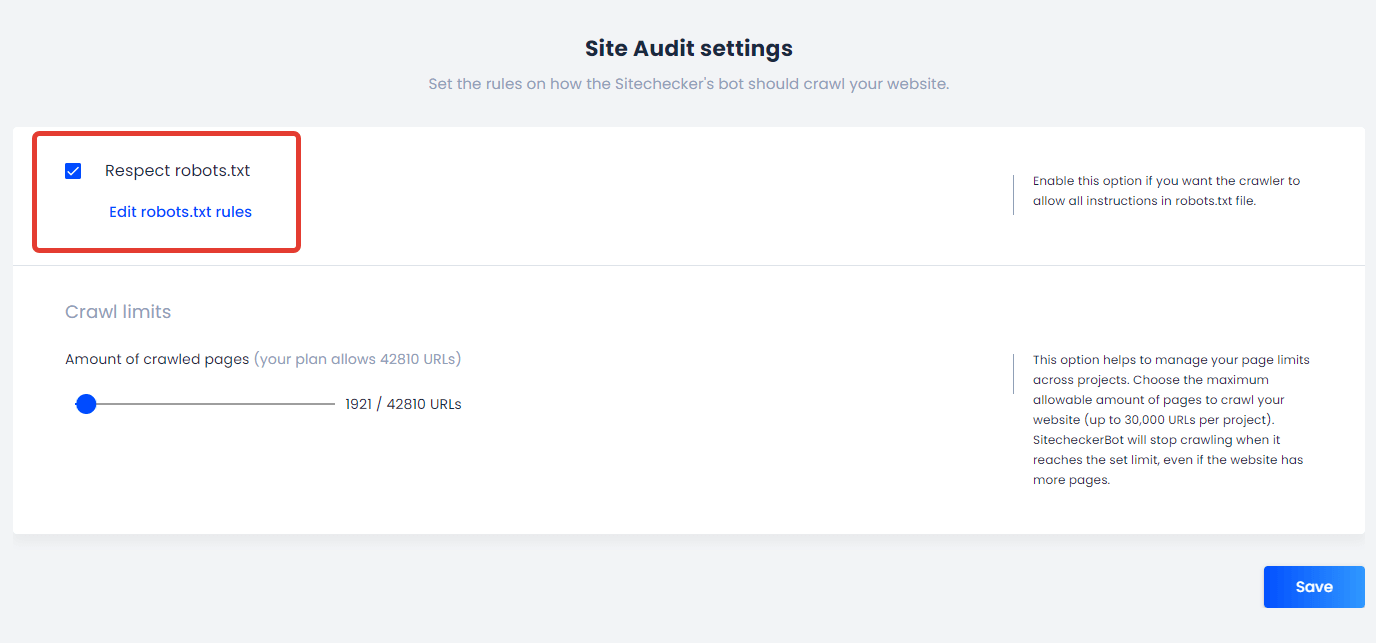This screenshot has height=643, width=1376.
Task: Click the 1921 / 42810 URLs value
Action: point(403,405)
